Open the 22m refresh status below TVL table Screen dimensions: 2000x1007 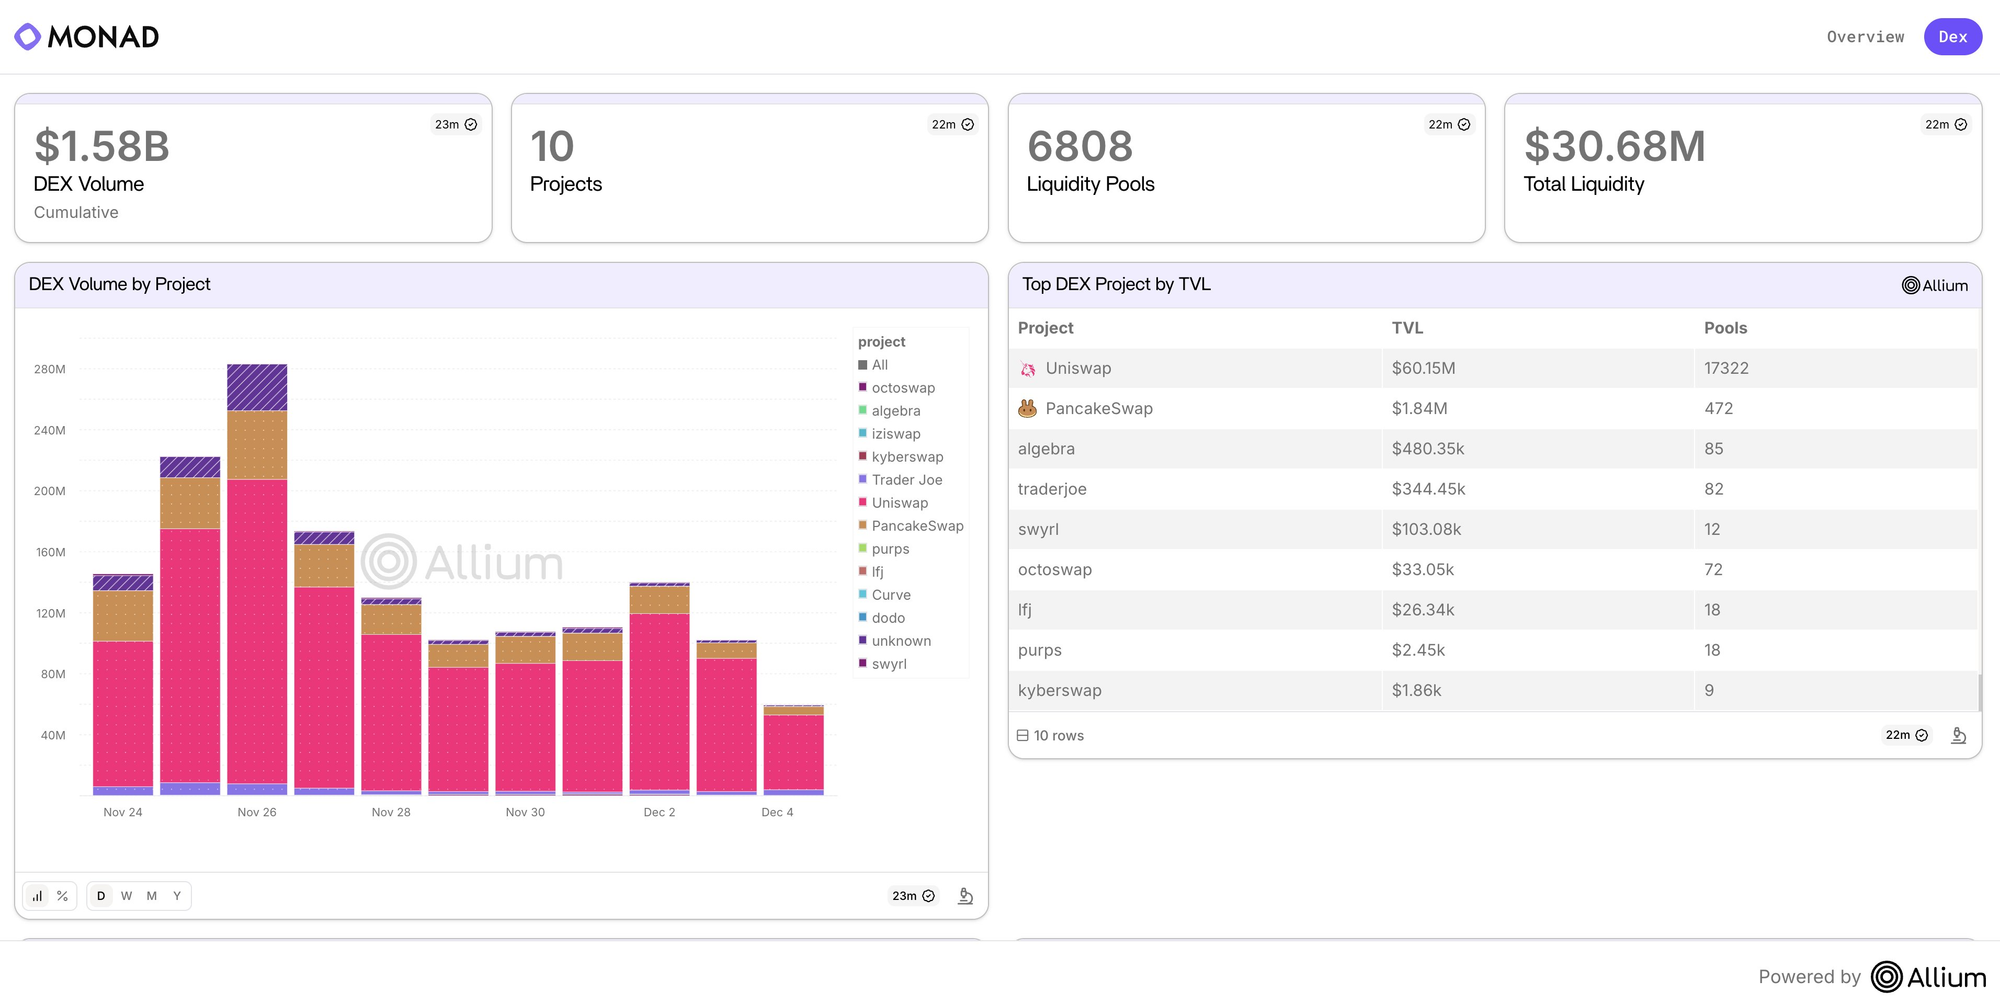click(x=1906, y=735)
